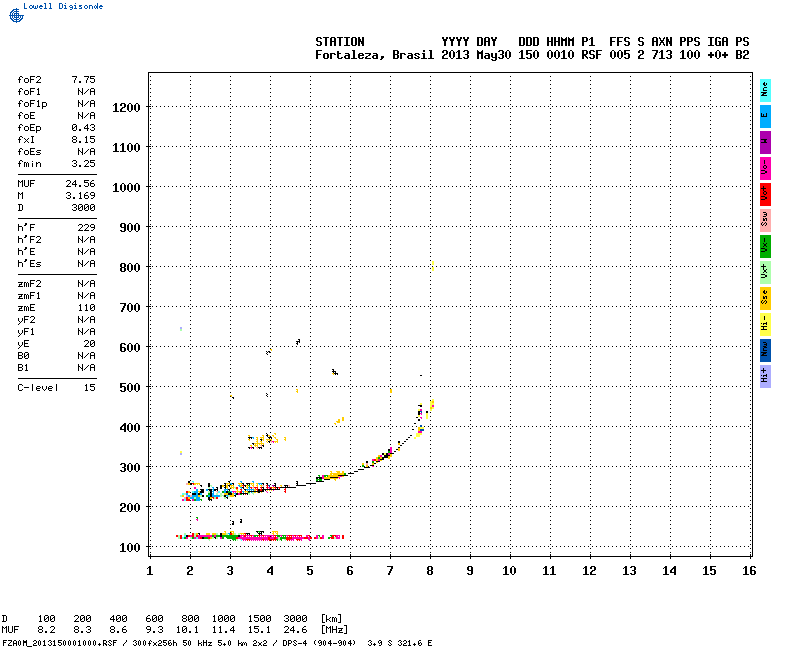Viewport: 800px width, 650px height.
Task: Click the [MHz] unit label
Action: pos(334,630)
